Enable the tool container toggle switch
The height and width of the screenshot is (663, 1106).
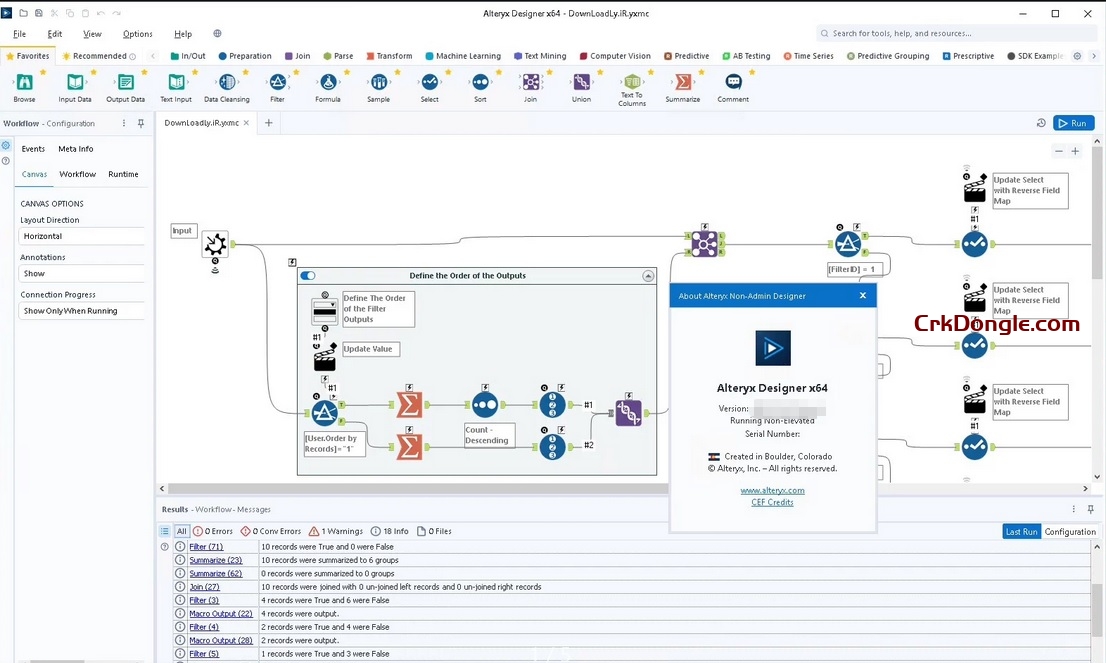coord(307,275)
